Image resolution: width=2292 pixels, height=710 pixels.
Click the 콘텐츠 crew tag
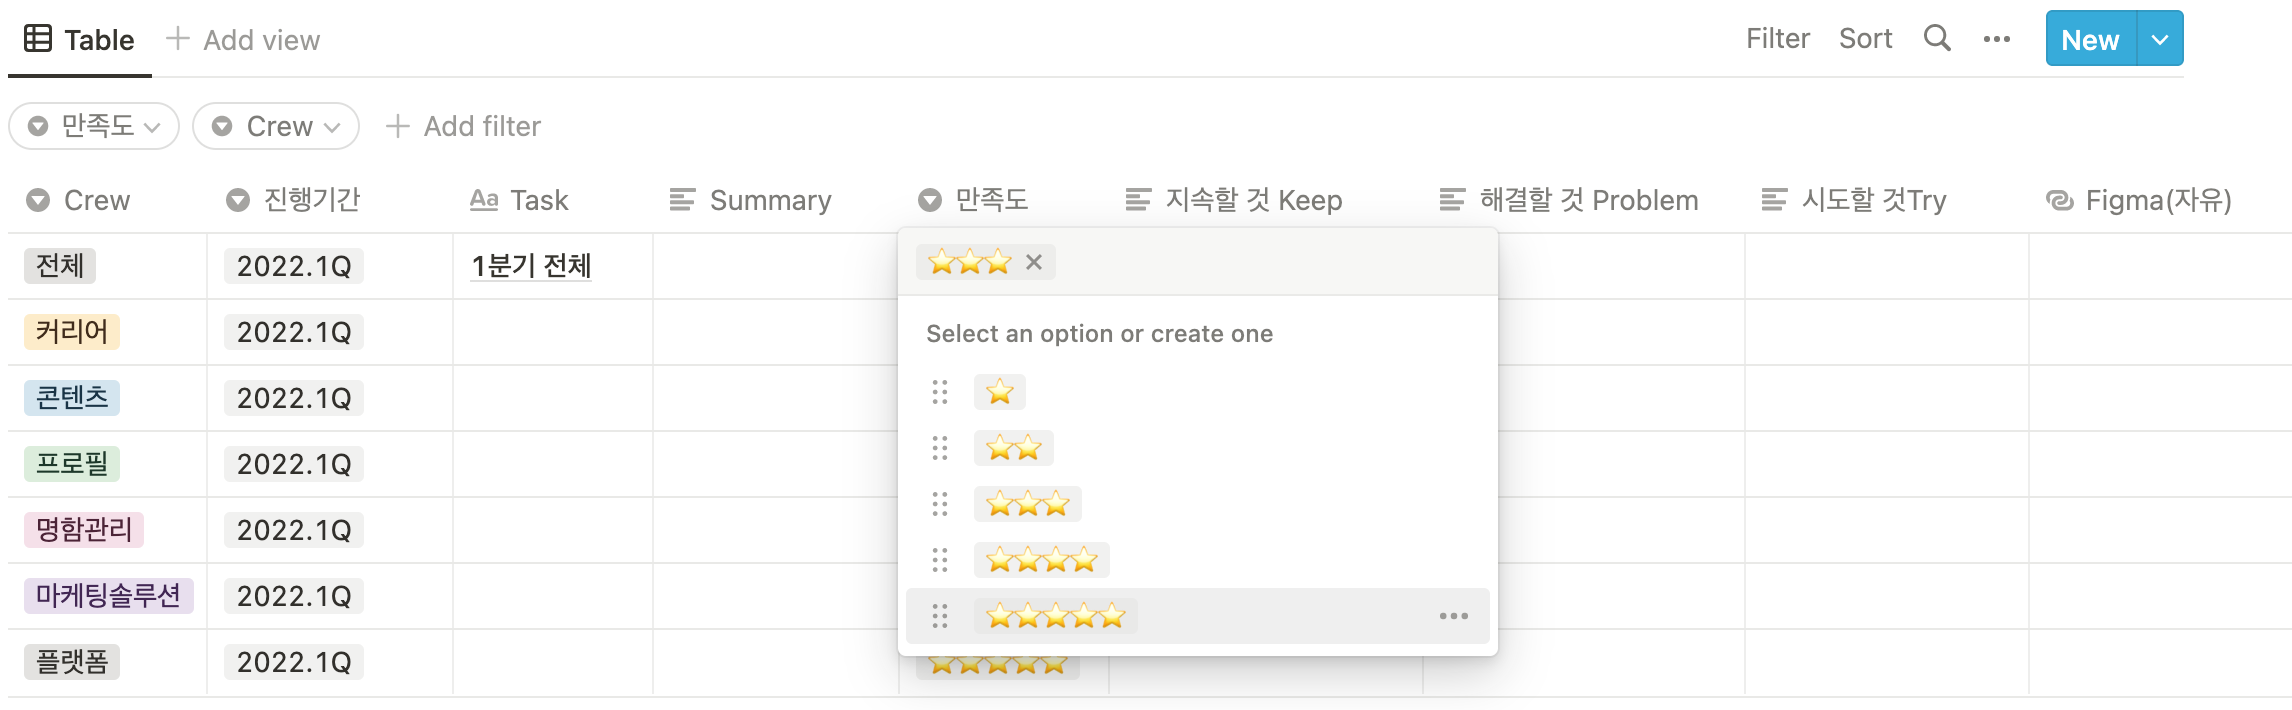(72, 398)
